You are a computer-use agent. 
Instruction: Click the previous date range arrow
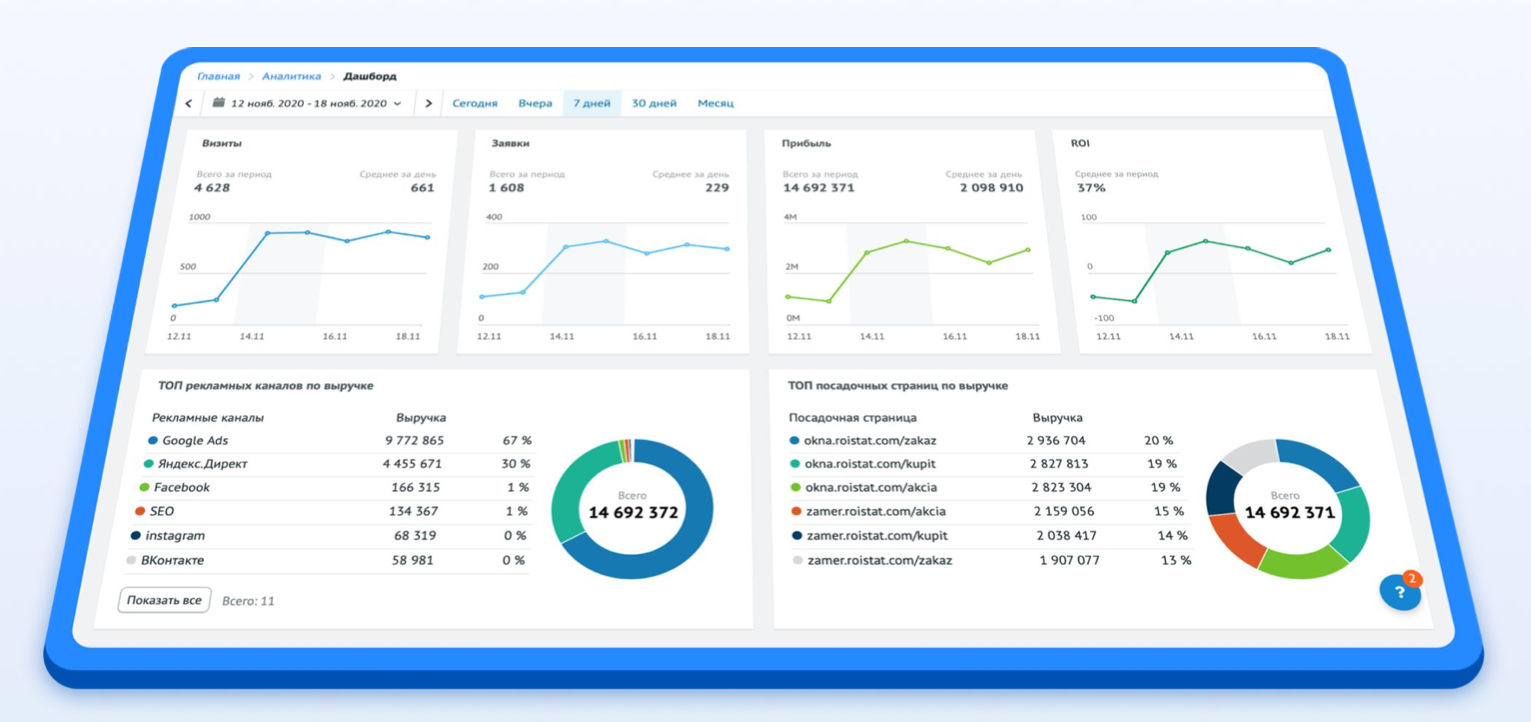[x=189, y=103]
